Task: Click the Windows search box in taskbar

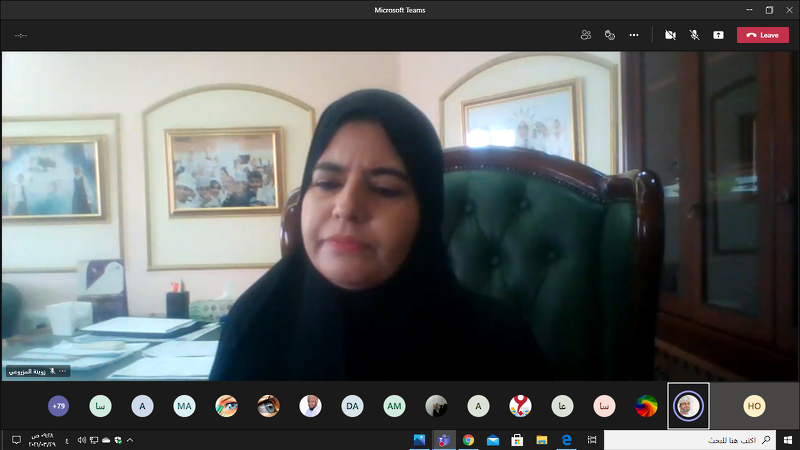Action: [x=700, y=440]
